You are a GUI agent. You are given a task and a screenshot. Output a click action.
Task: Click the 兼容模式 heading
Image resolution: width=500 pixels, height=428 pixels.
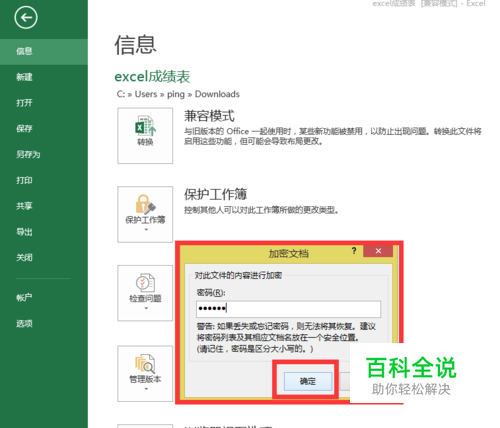tap(209, 116)
